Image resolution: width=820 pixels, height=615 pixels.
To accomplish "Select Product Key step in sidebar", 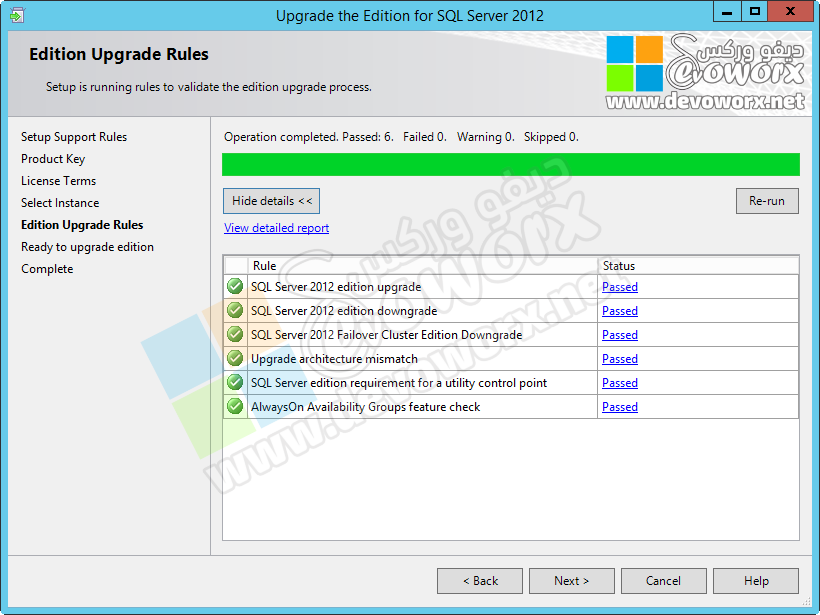I will (x=53, y=159).
